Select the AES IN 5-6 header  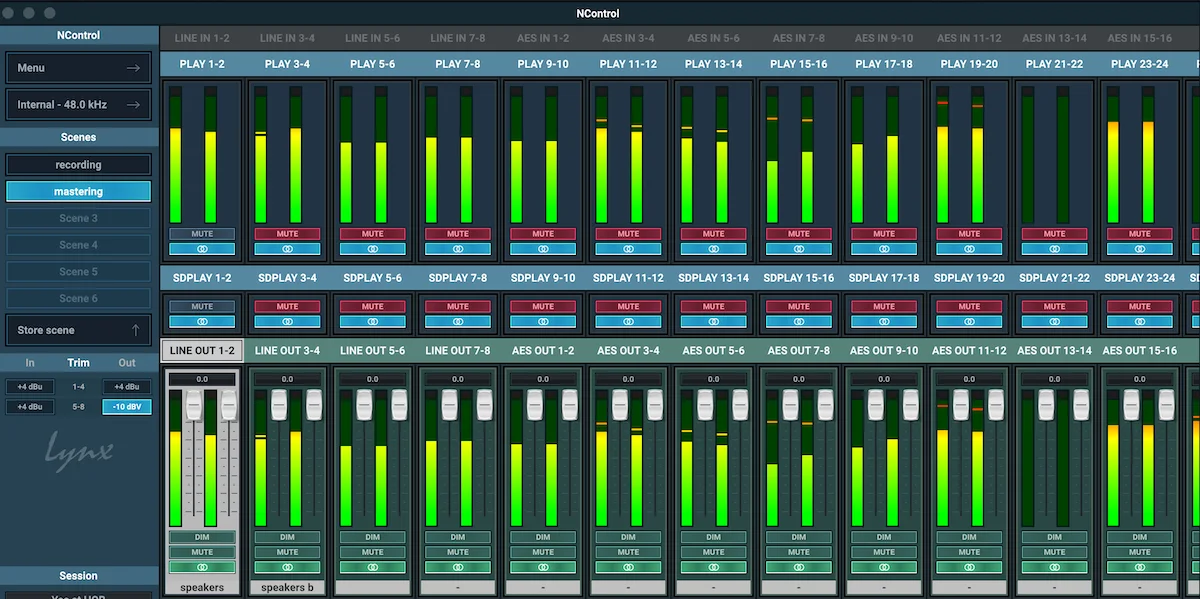(713, 38)
